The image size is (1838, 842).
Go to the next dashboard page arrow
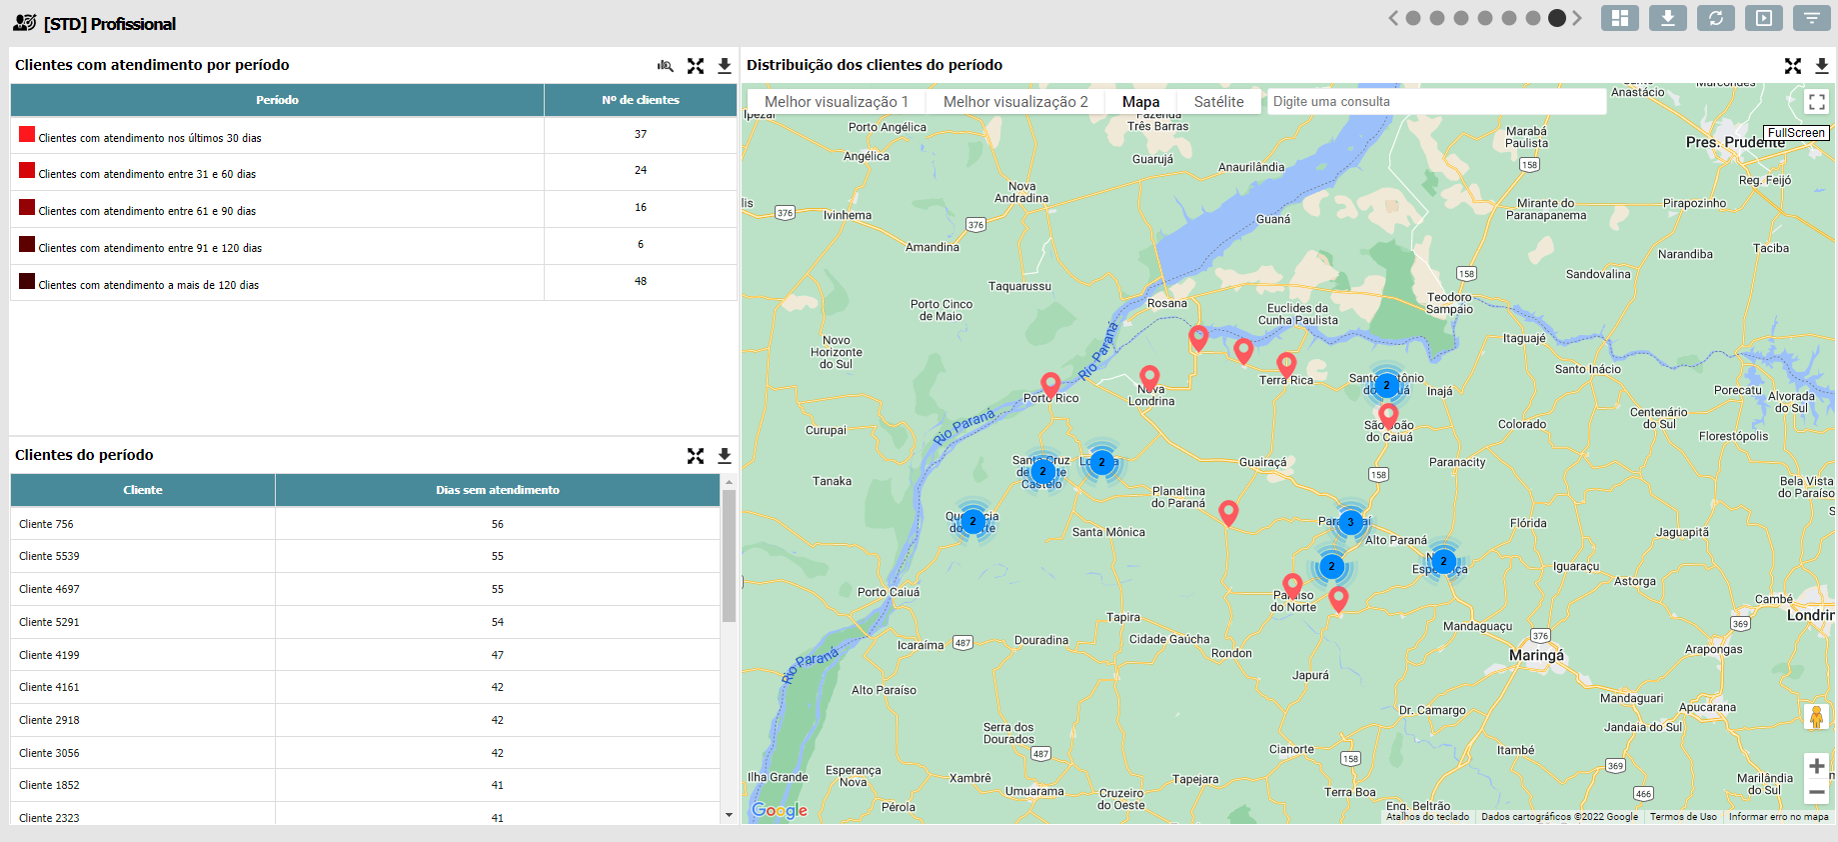[x=1577, y=18]
